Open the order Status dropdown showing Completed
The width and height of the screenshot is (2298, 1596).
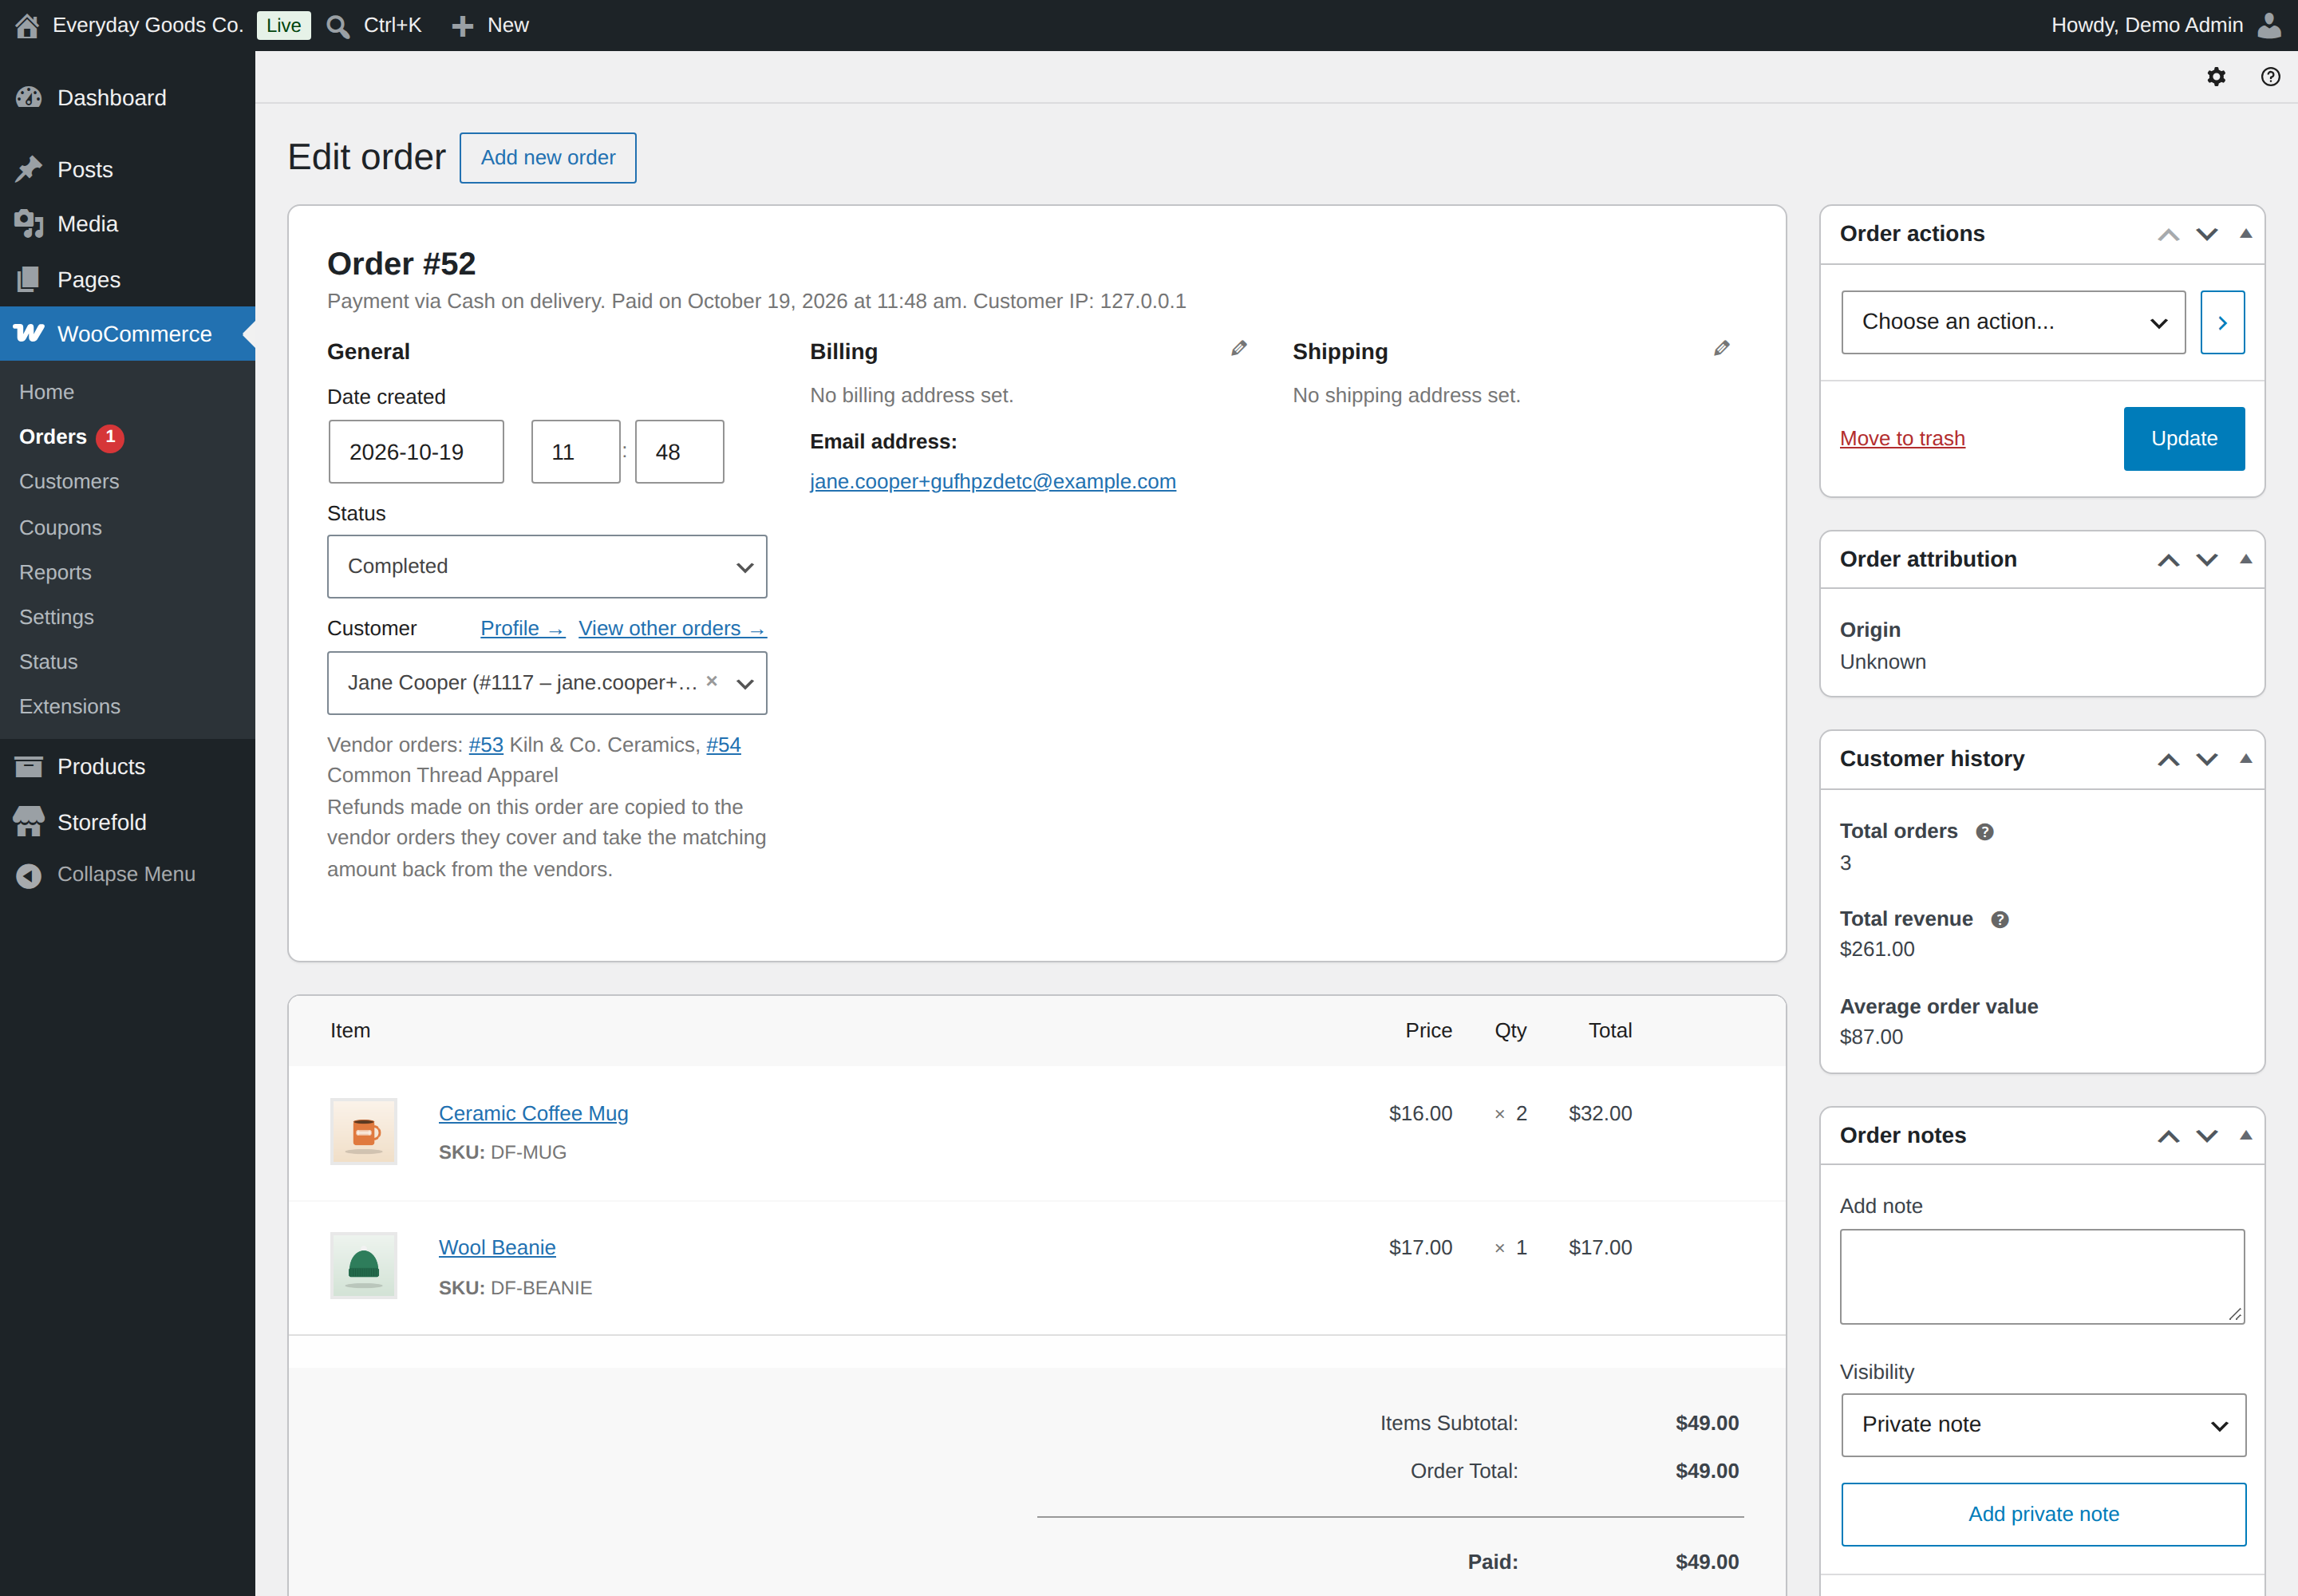(x=547, y=567)
